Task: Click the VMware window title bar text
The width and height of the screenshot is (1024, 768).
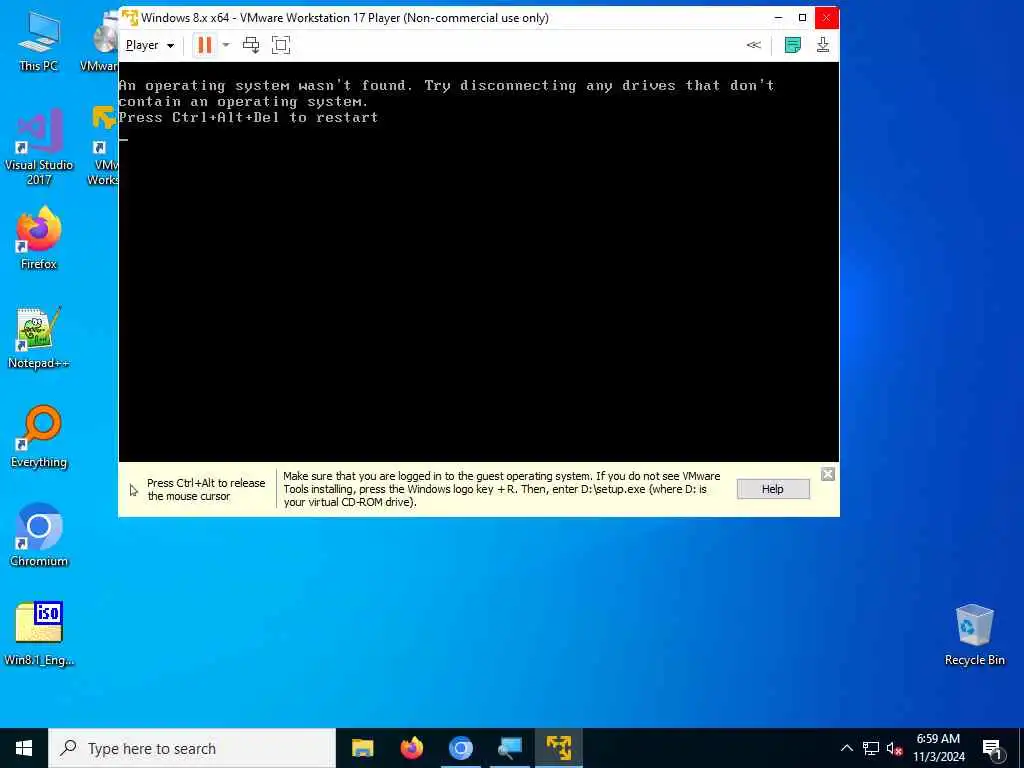Action: (345, 18)
